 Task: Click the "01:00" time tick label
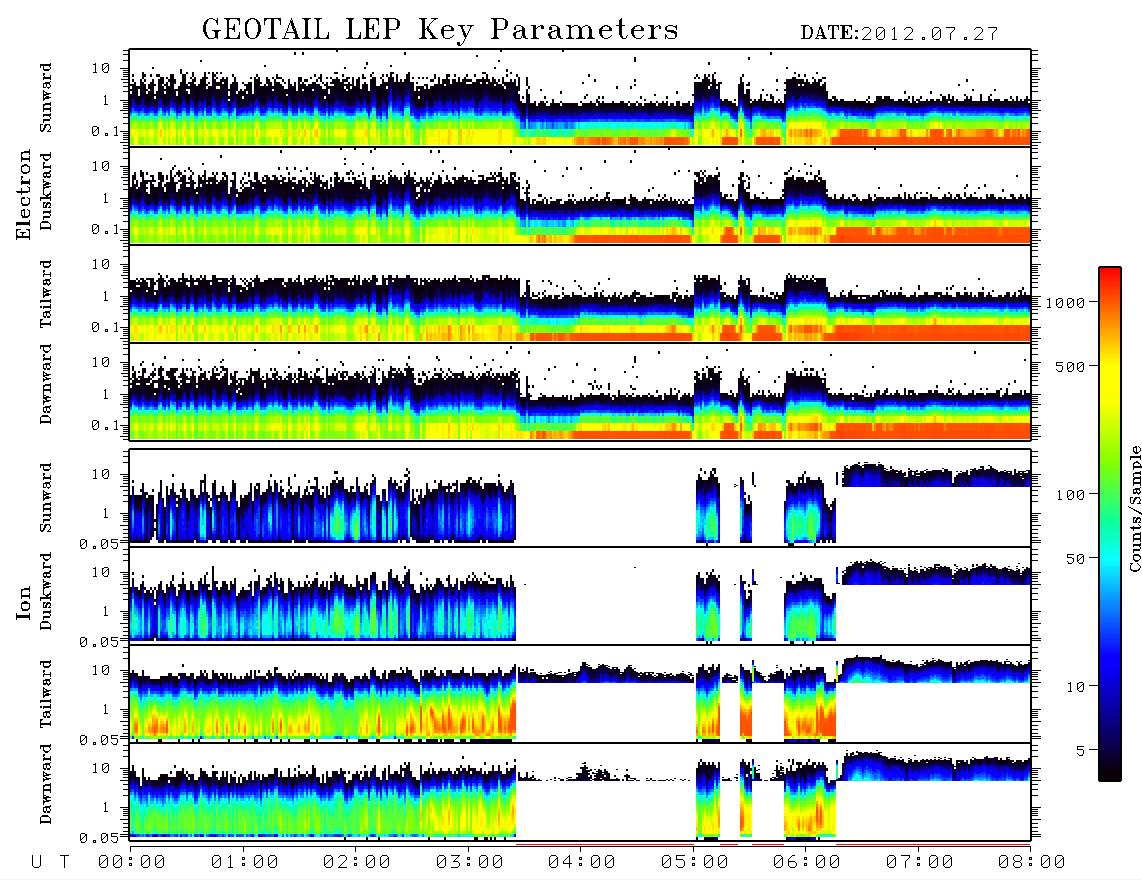(245, 863)
